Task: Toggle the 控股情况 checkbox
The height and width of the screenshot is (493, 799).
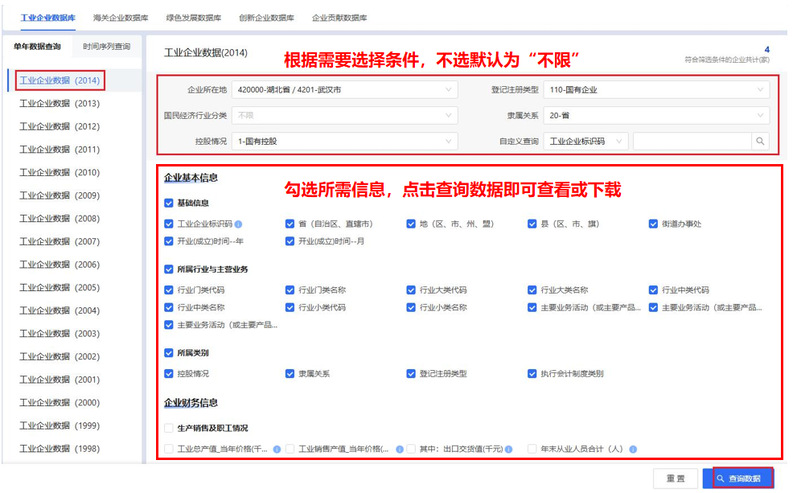Action: click(169, 373)
